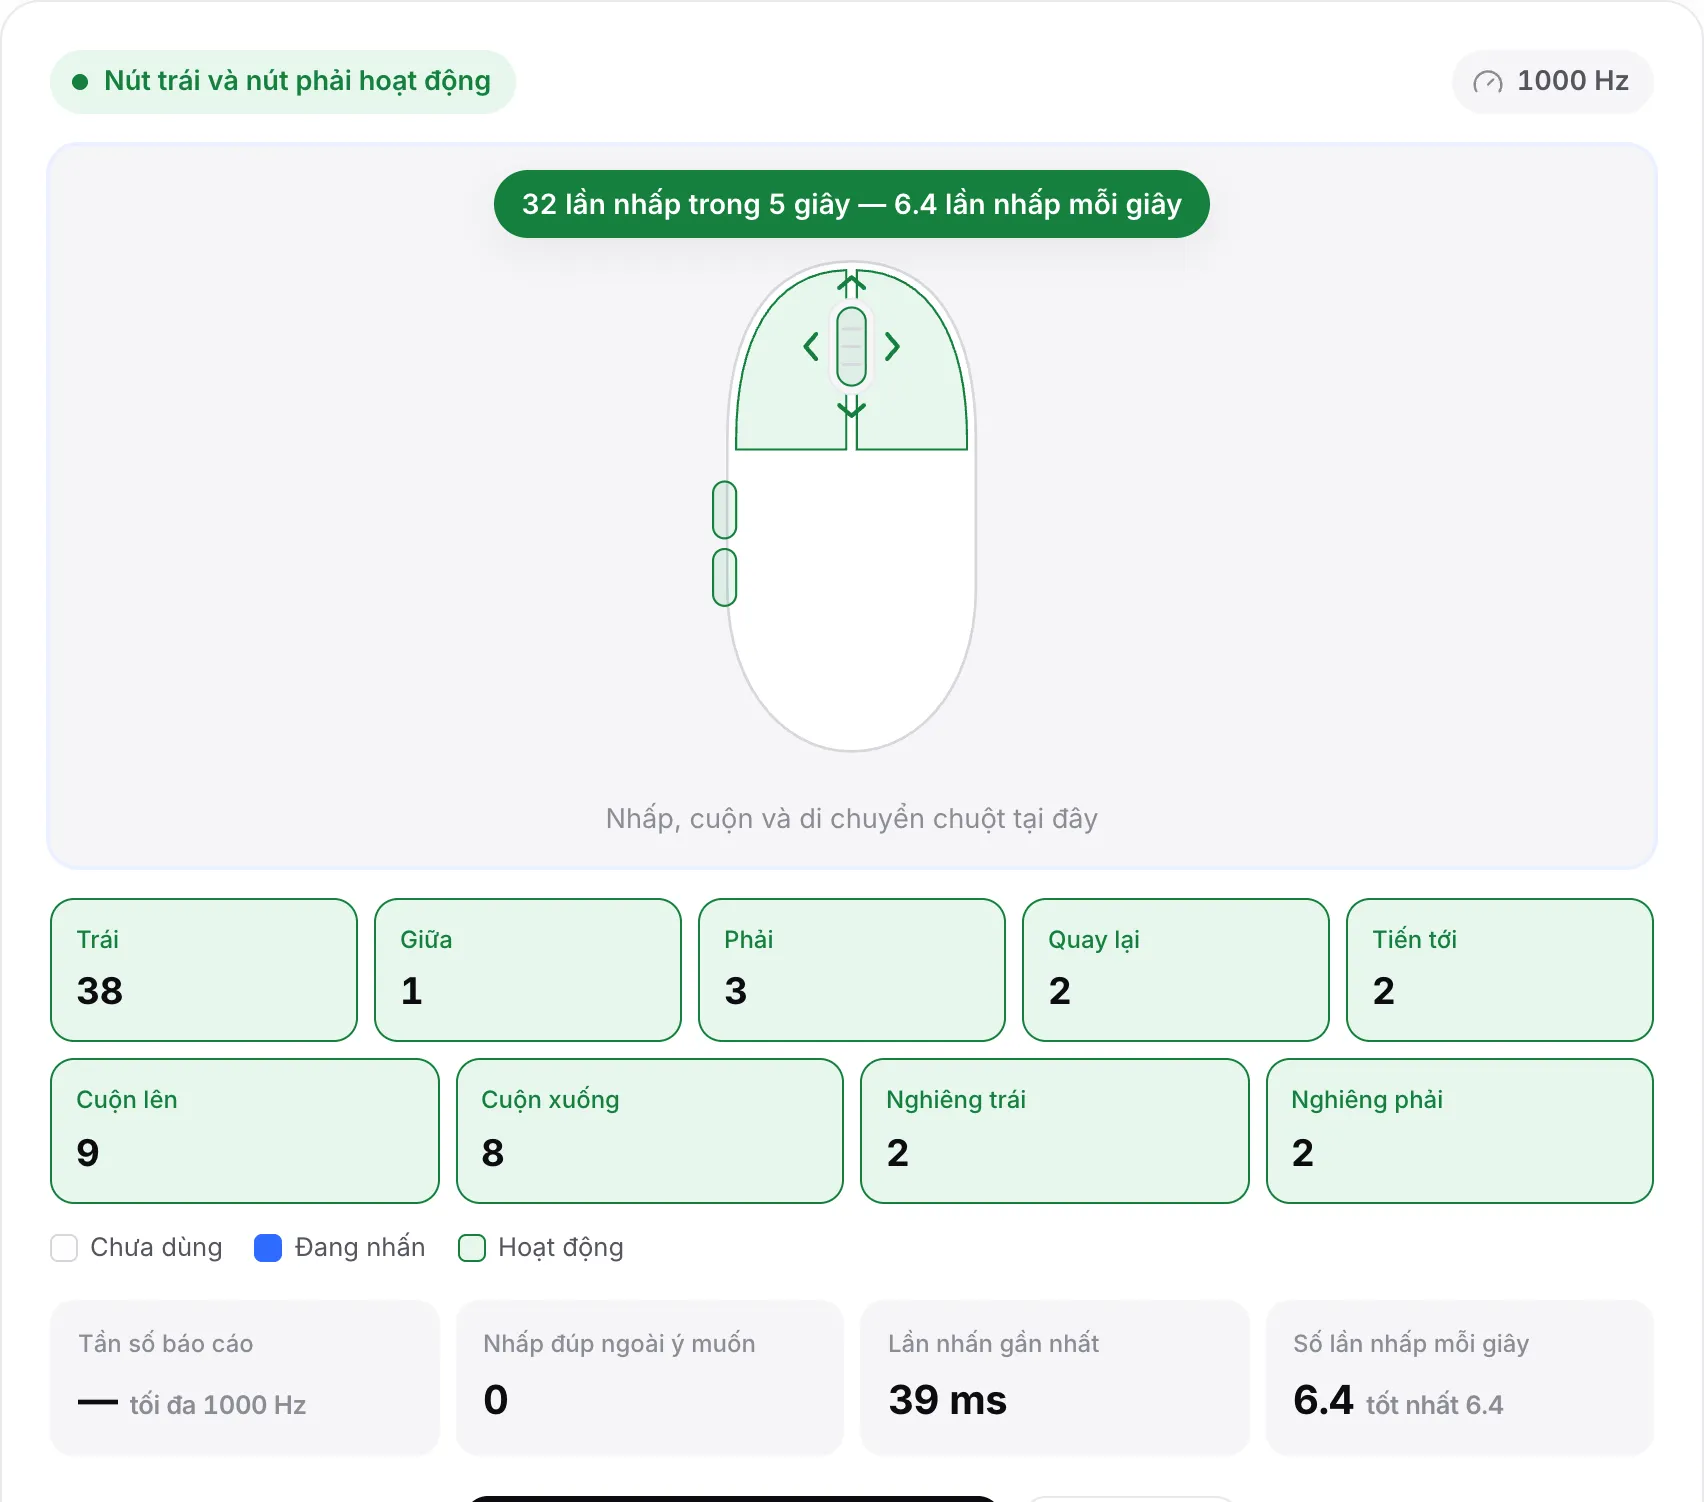Click the scroll down arrow below wheel
This screenshot has height=1502, width=1704.
851,407
